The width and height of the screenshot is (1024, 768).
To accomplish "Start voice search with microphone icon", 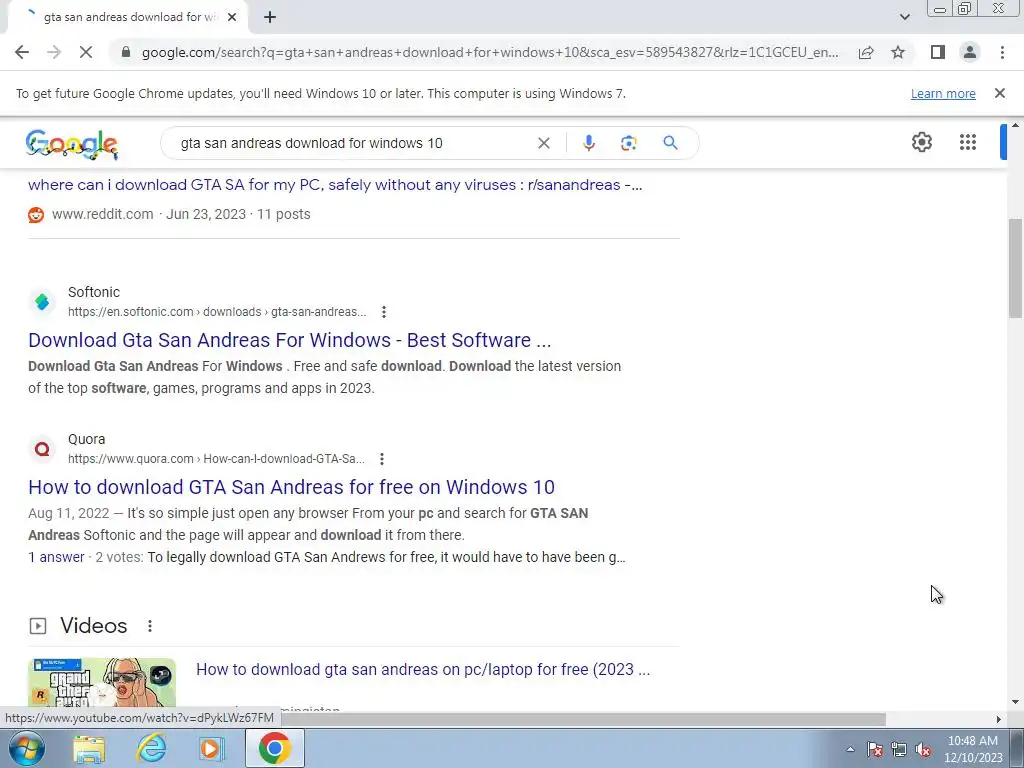I will [588, 143].
